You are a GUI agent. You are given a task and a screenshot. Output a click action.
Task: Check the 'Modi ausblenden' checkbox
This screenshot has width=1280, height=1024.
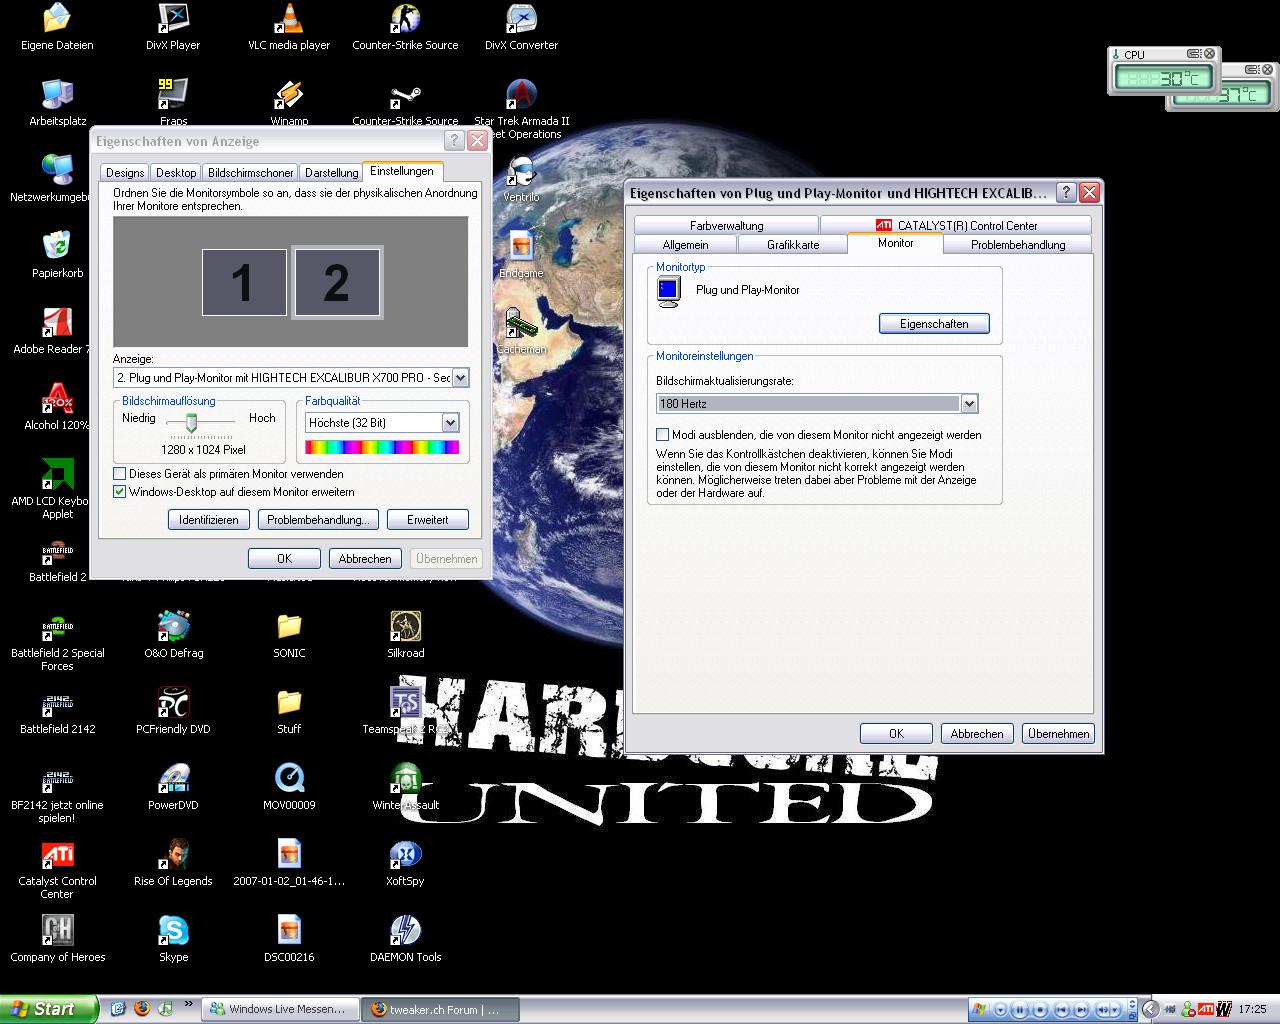pyautogui.click(x=662, y=435)
